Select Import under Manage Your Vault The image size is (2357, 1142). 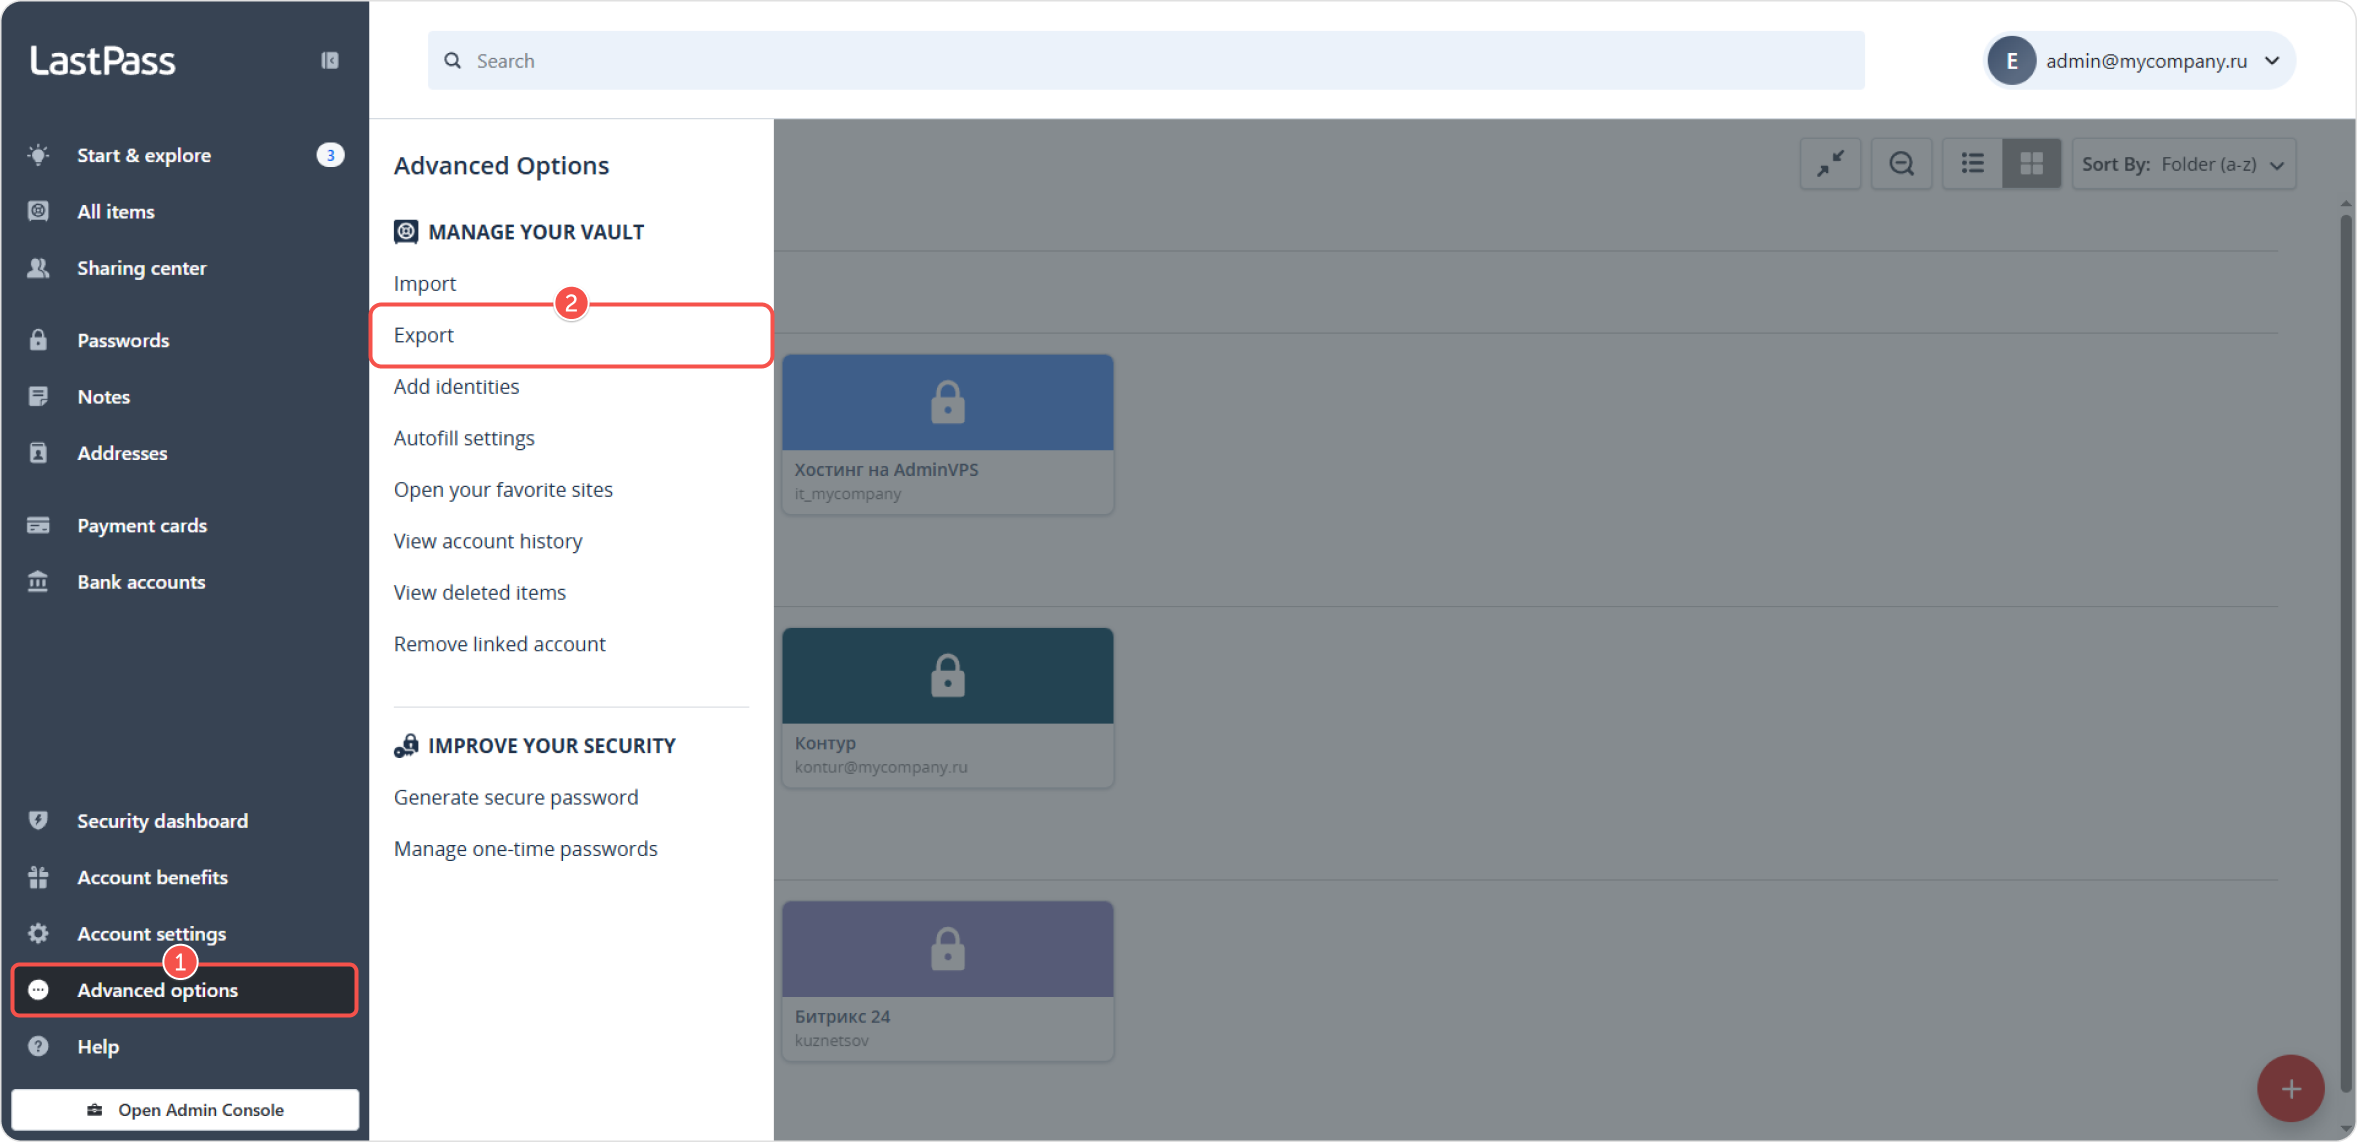pos(425,284)
